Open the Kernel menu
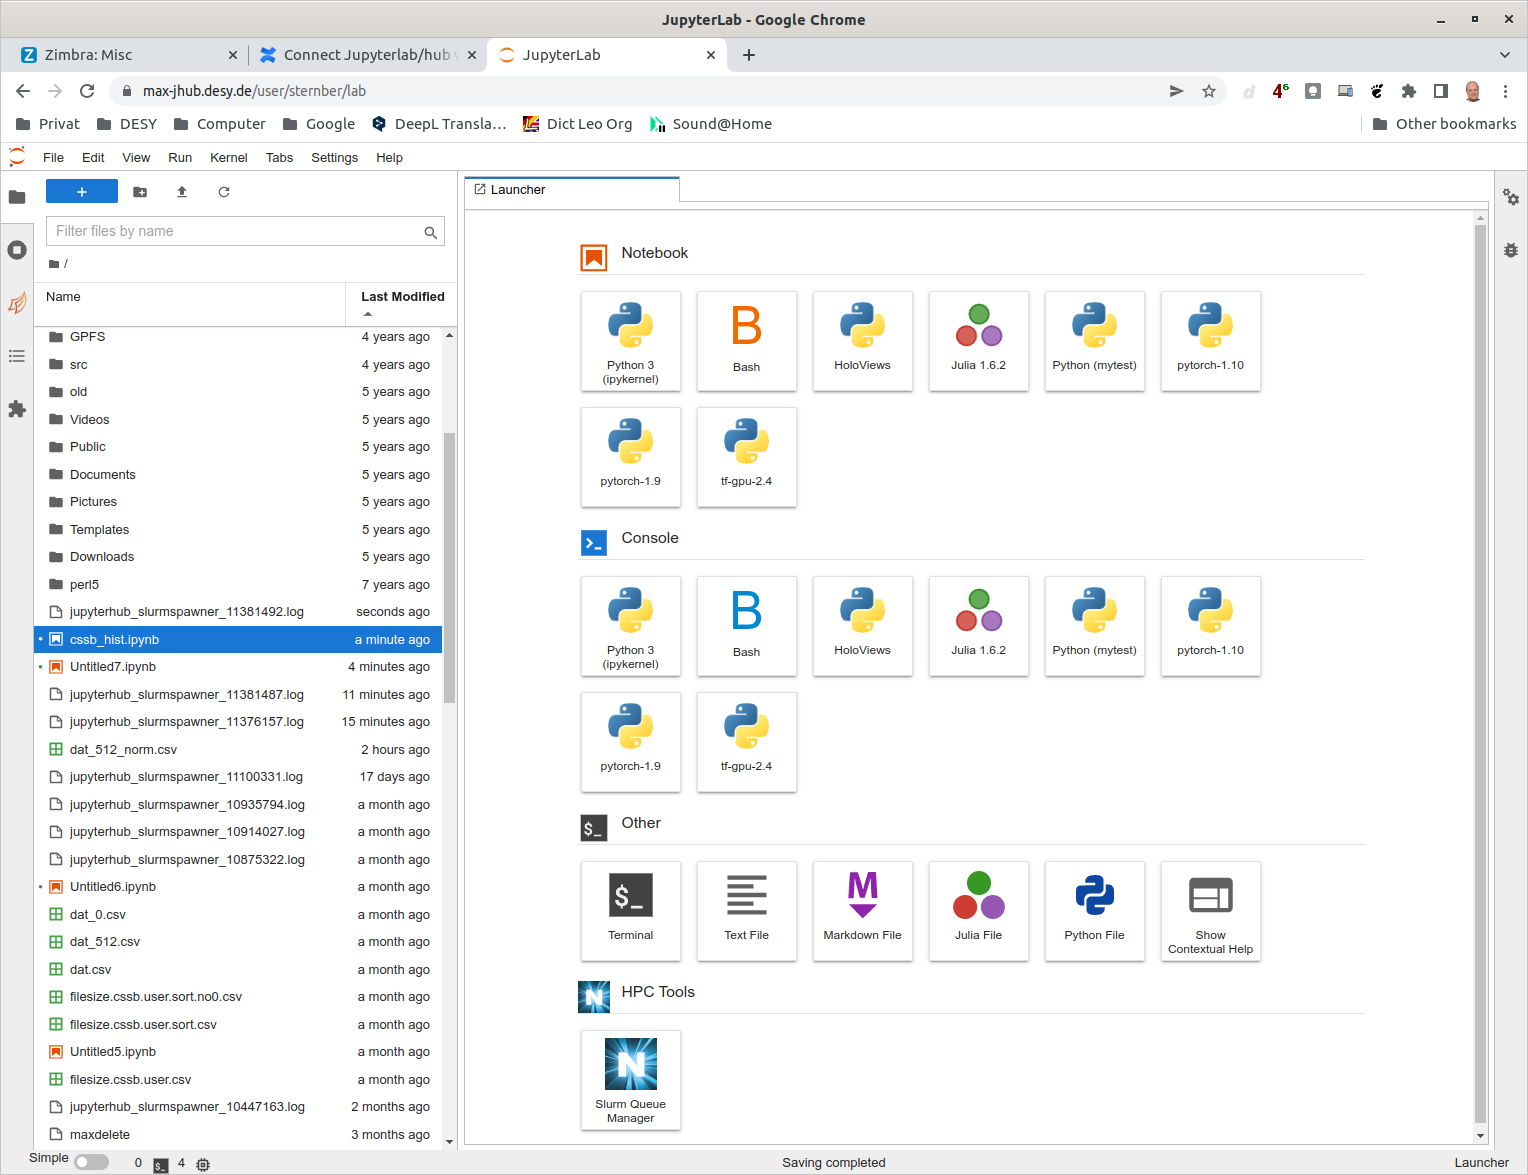This screenshot has width=1528, height=1175. (x=228, y=158)
